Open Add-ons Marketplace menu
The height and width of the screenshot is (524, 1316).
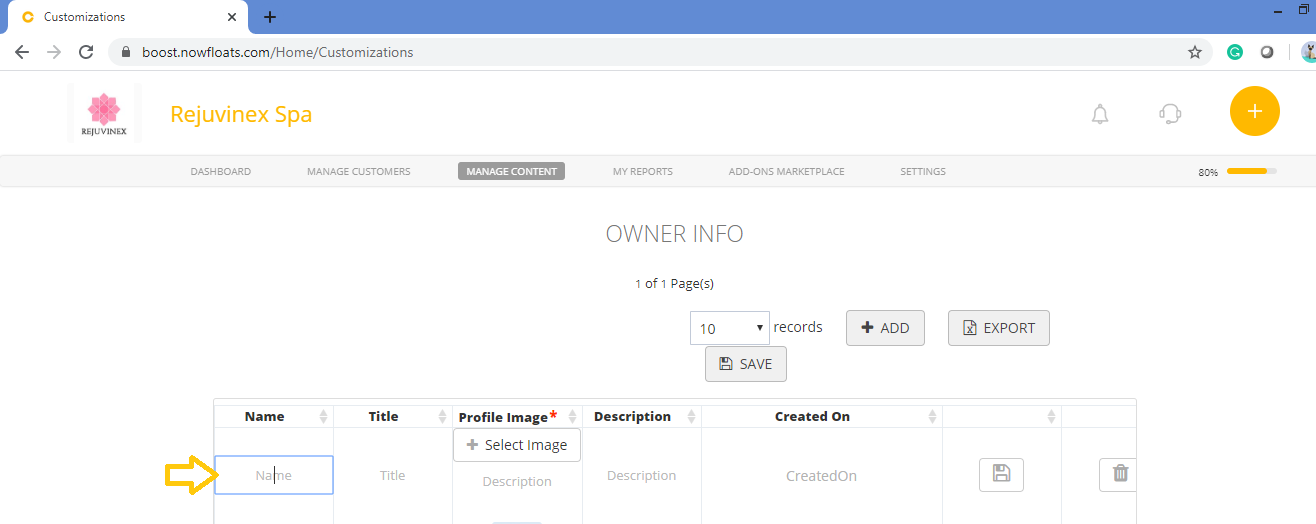tap(787, 171)
